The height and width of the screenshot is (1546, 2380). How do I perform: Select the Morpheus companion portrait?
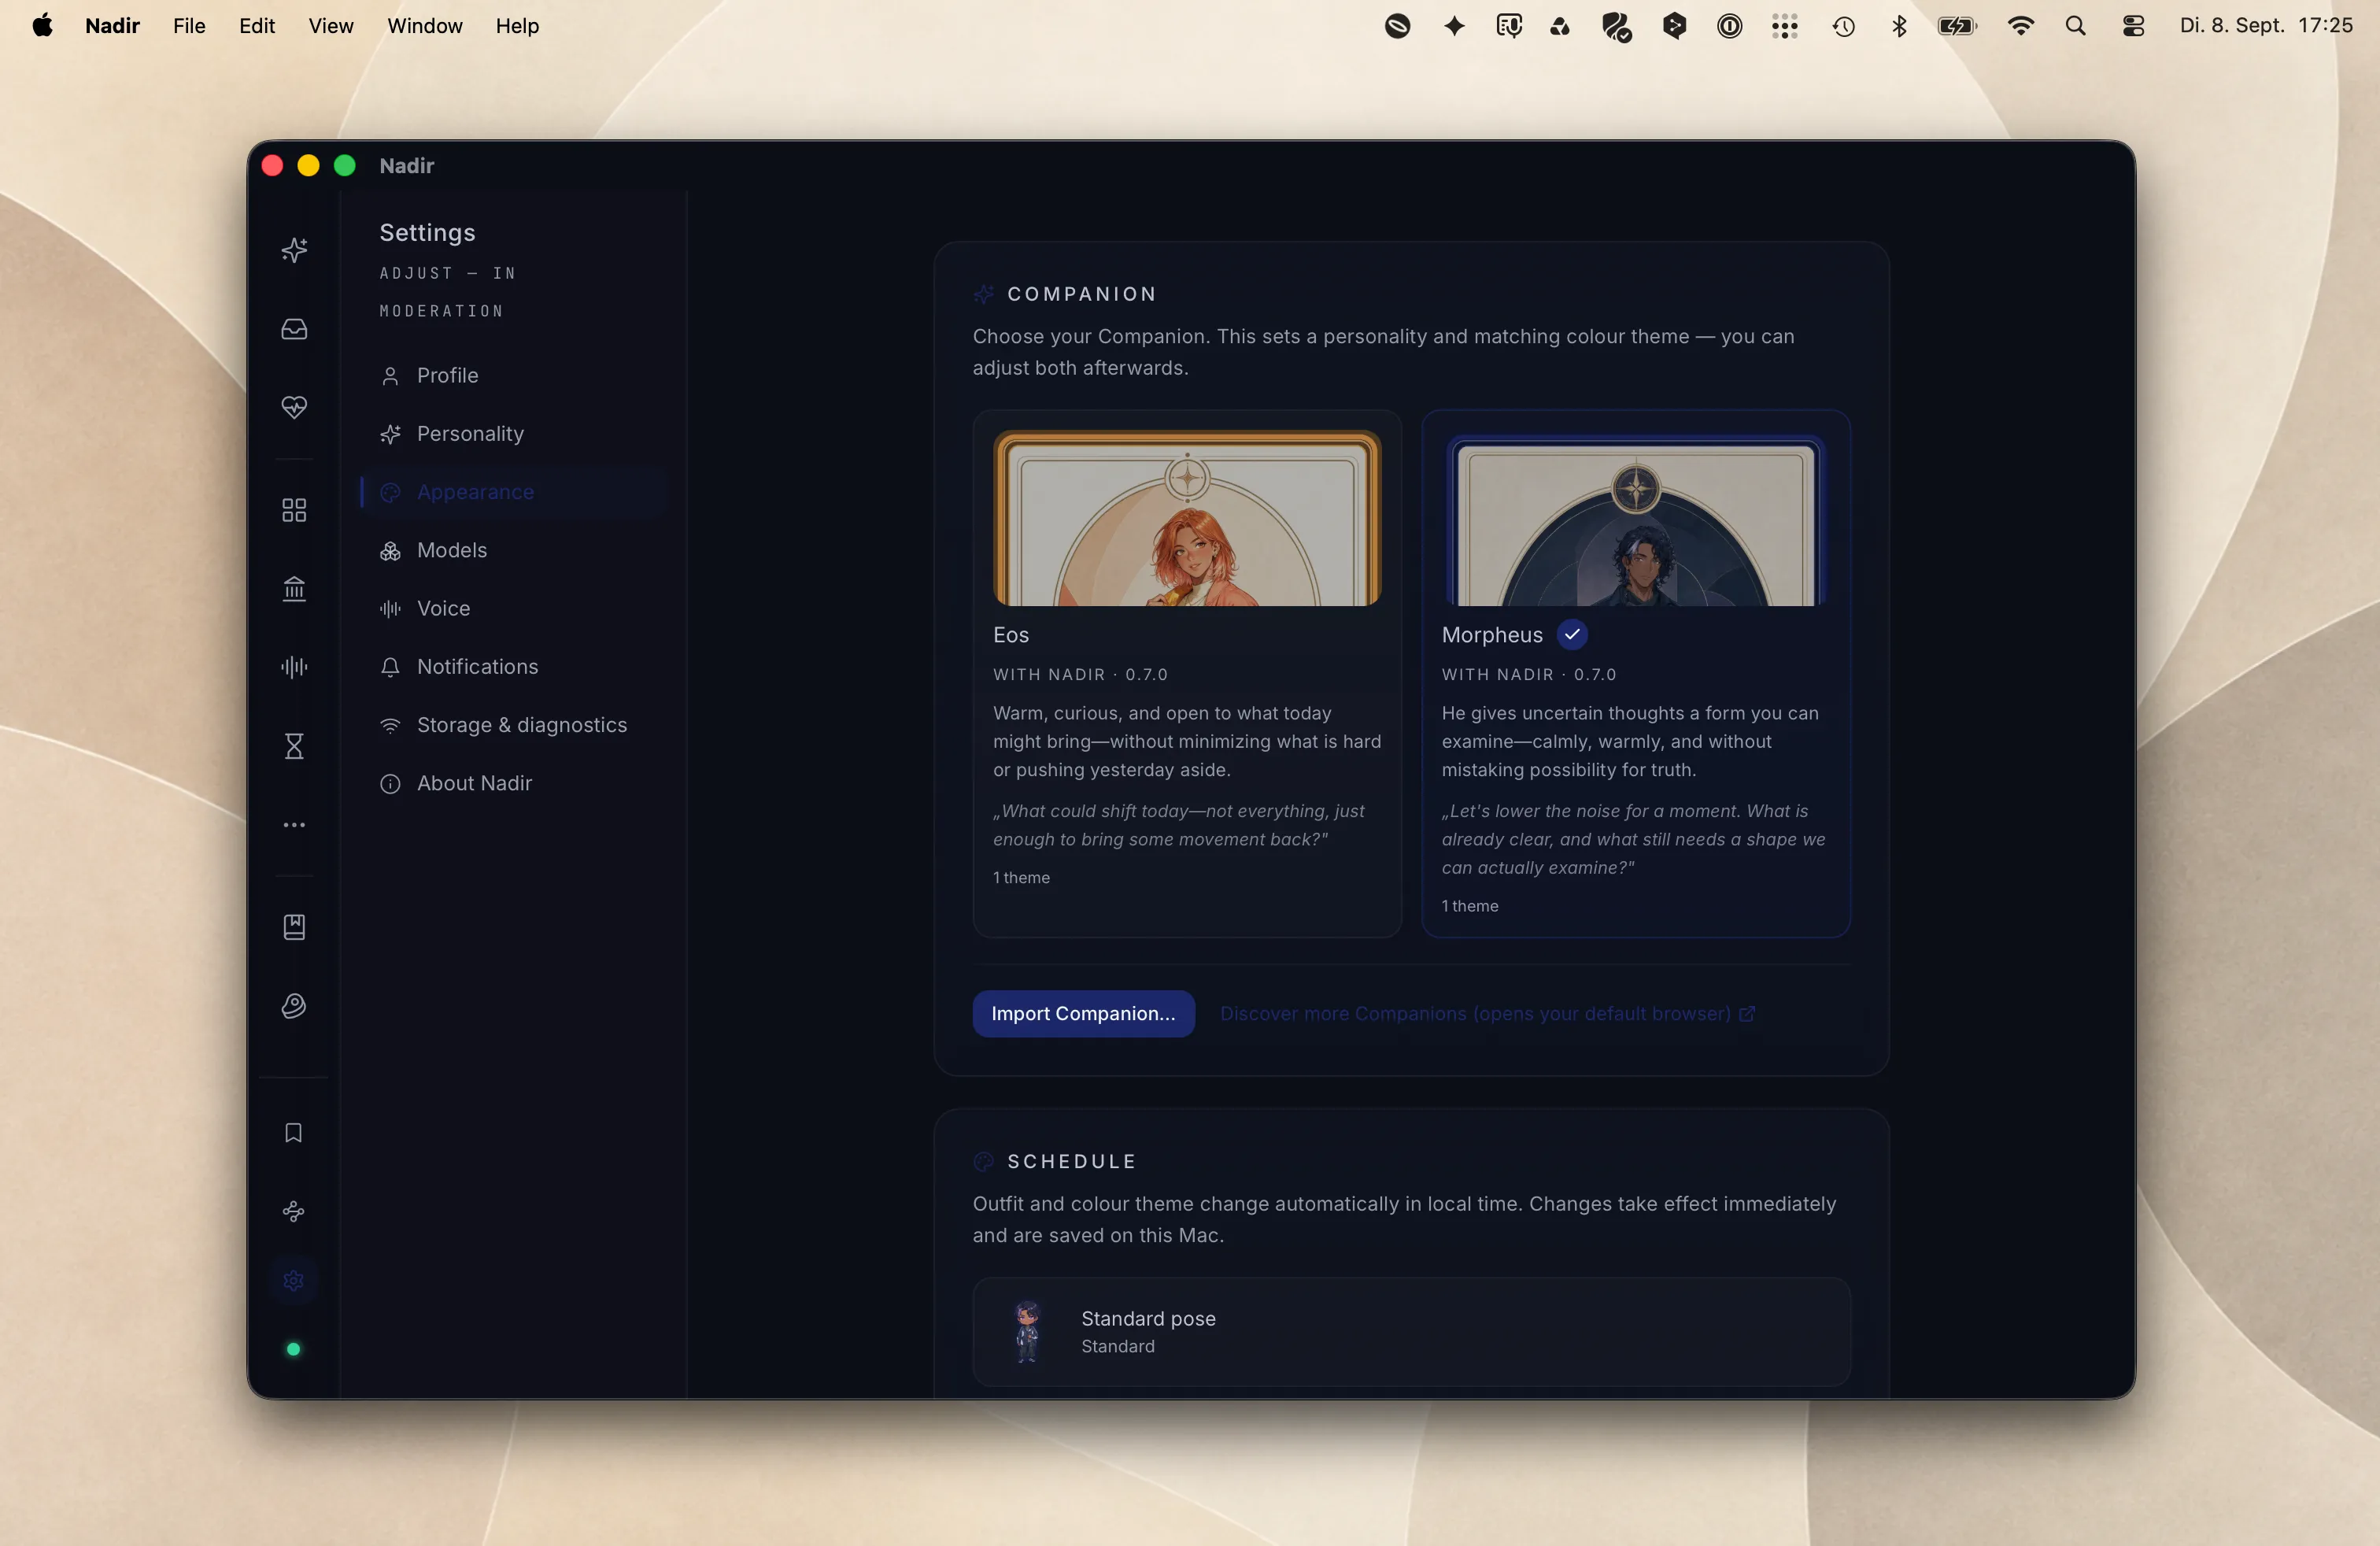[1636, 518]
